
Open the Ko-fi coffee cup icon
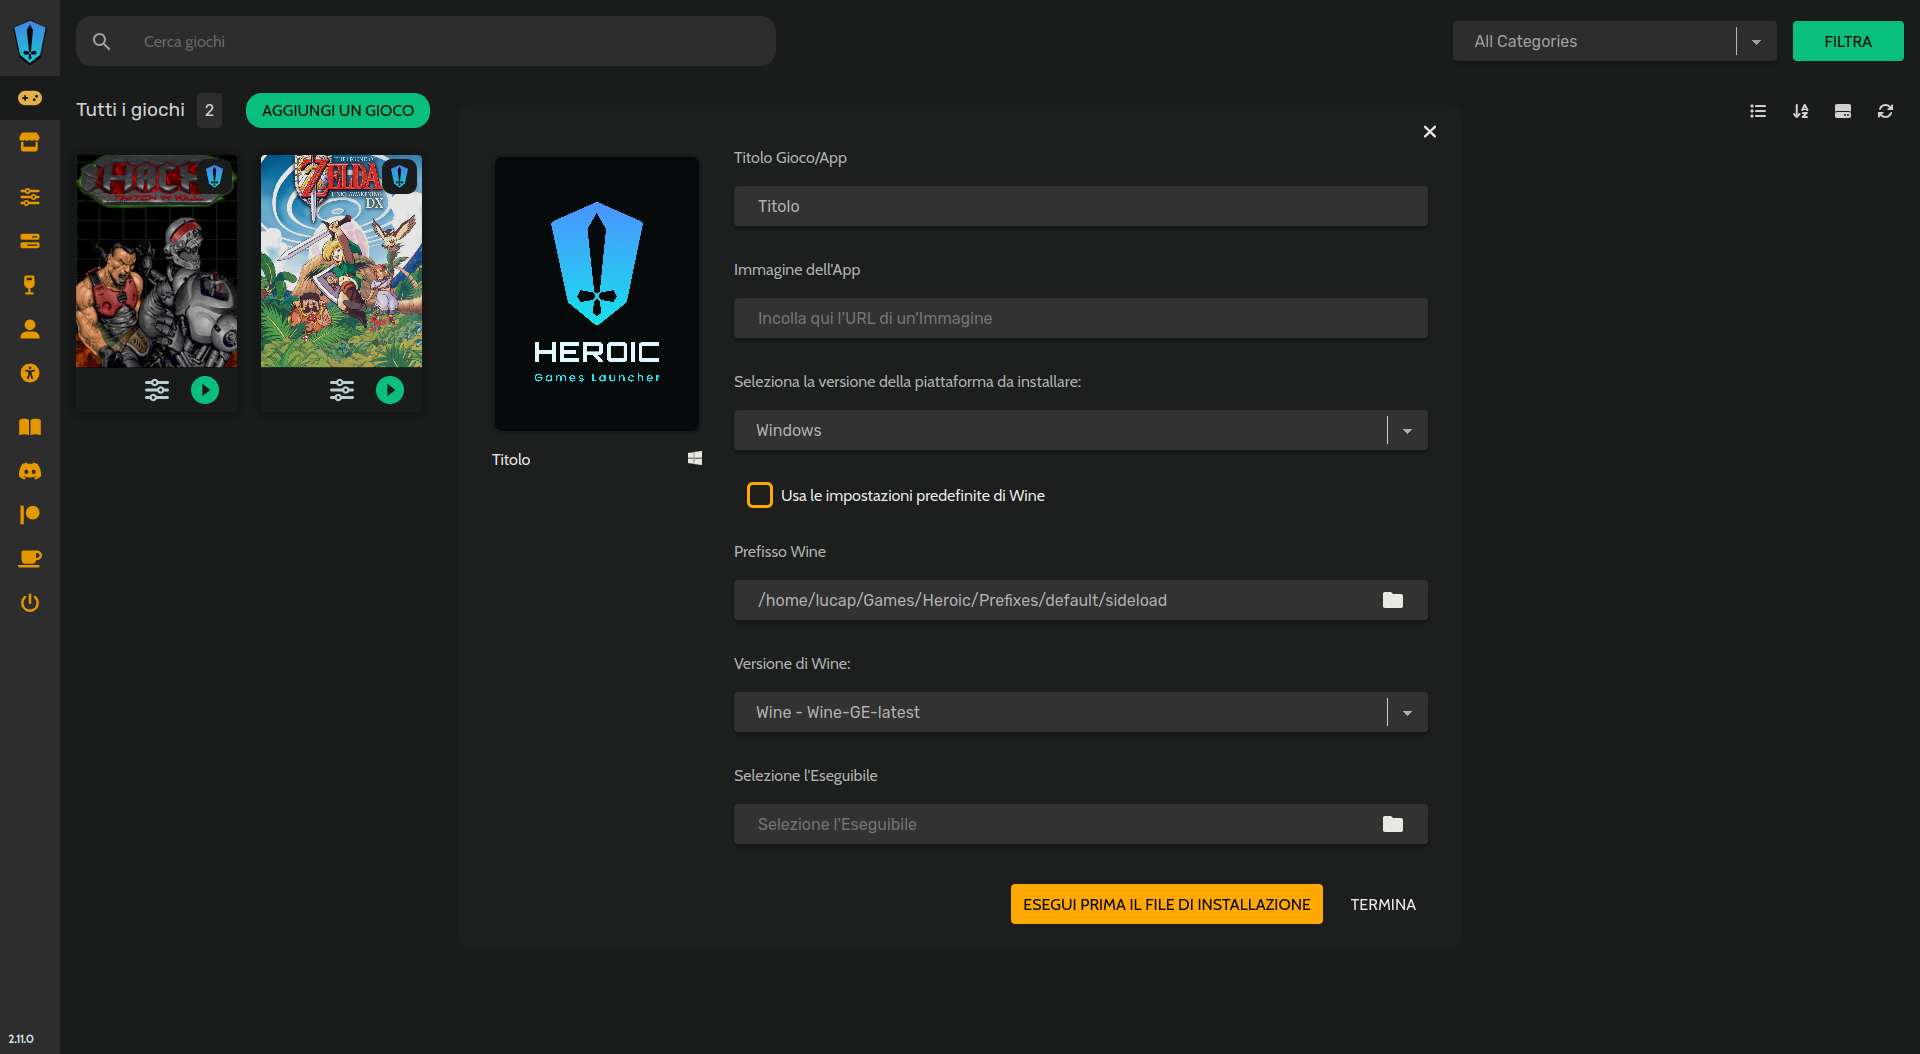30,558
